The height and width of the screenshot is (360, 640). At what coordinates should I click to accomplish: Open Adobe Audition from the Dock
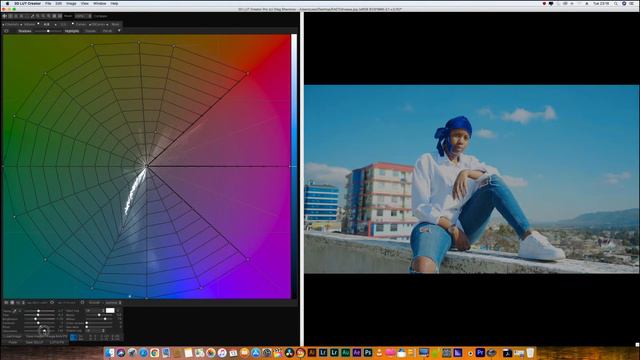pyautogui.click(x=346, y=353)
